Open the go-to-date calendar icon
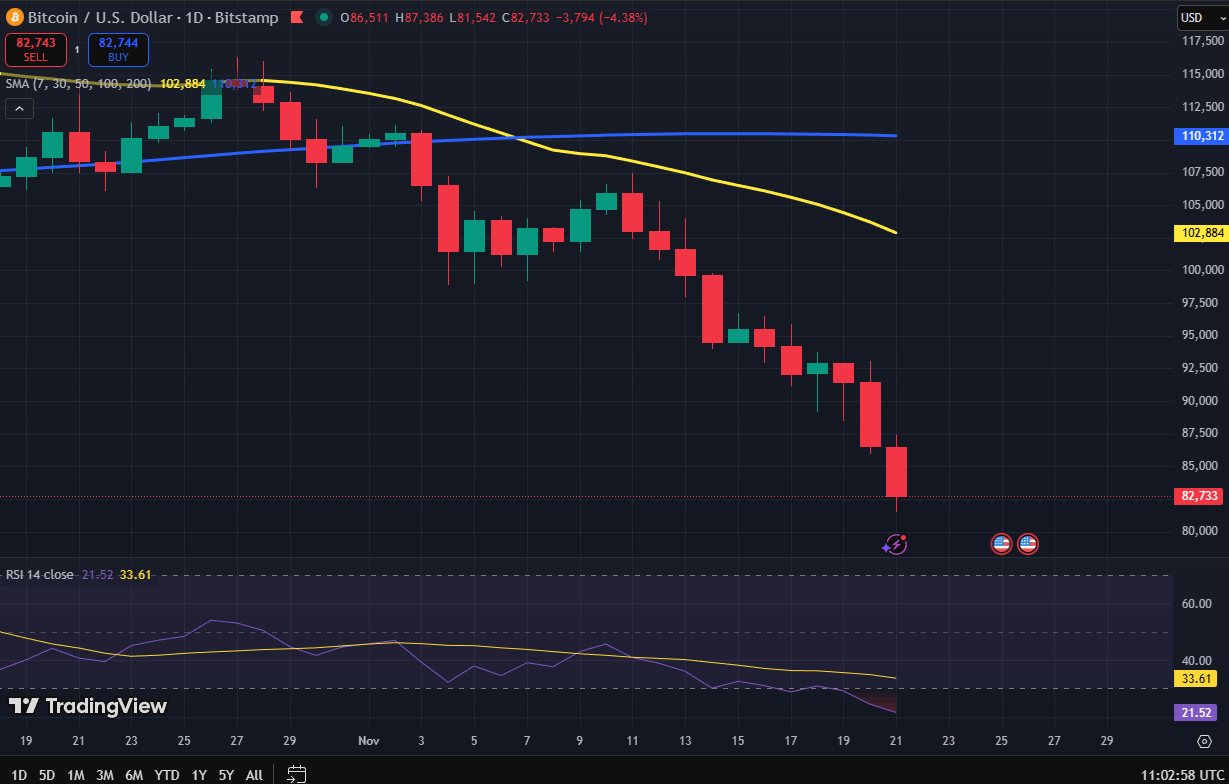The height and width of the screenshot is (784, 1229). 296,773
